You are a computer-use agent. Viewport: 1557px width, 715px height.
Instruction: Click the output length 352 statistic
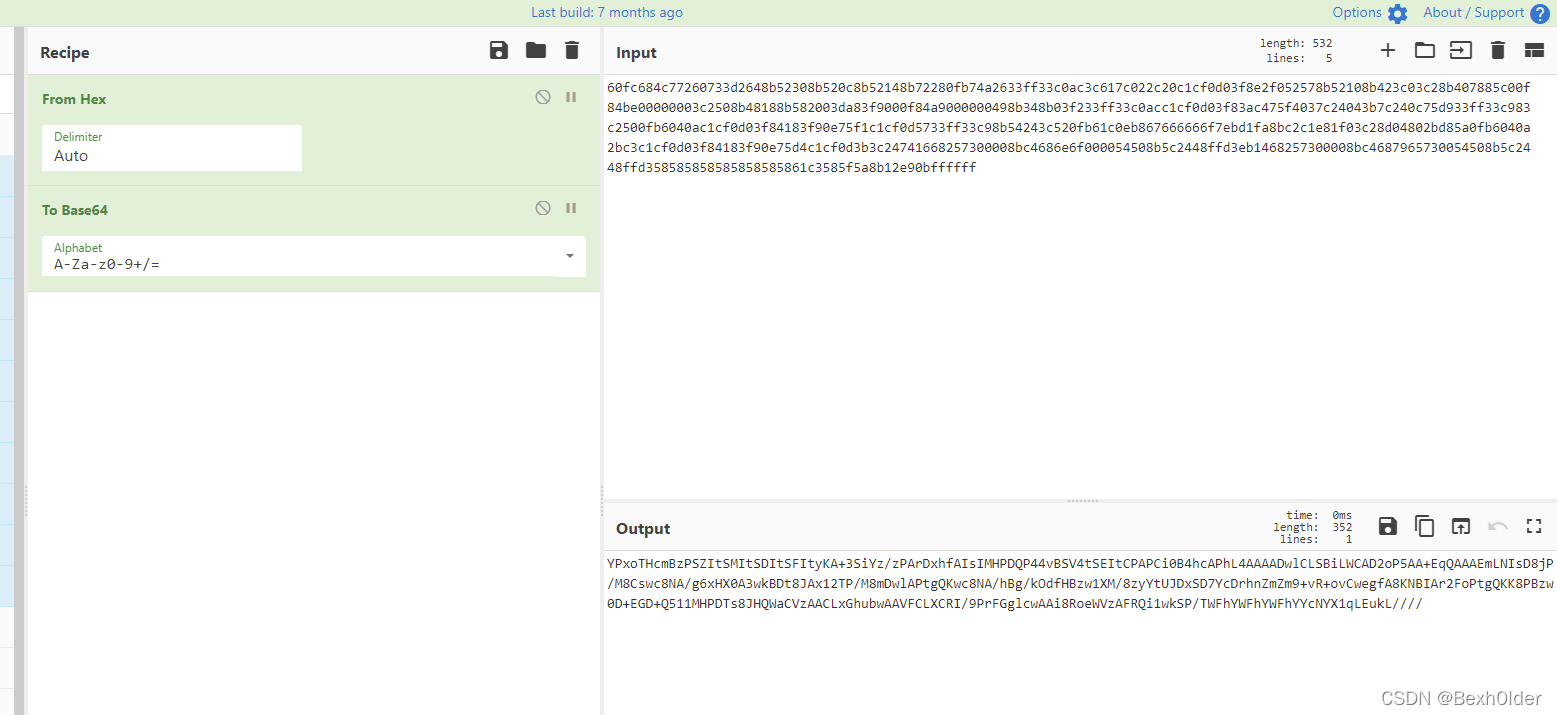point(1313,527)
